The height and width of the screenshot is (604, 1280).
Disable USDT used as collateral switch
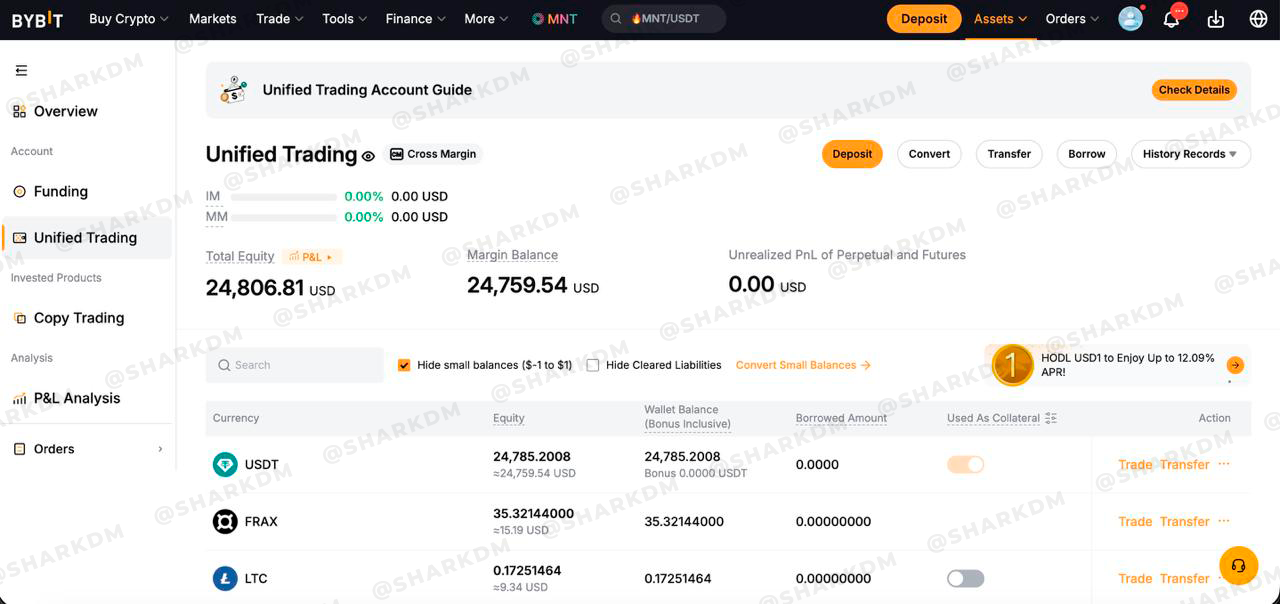(x=966, y=464)
